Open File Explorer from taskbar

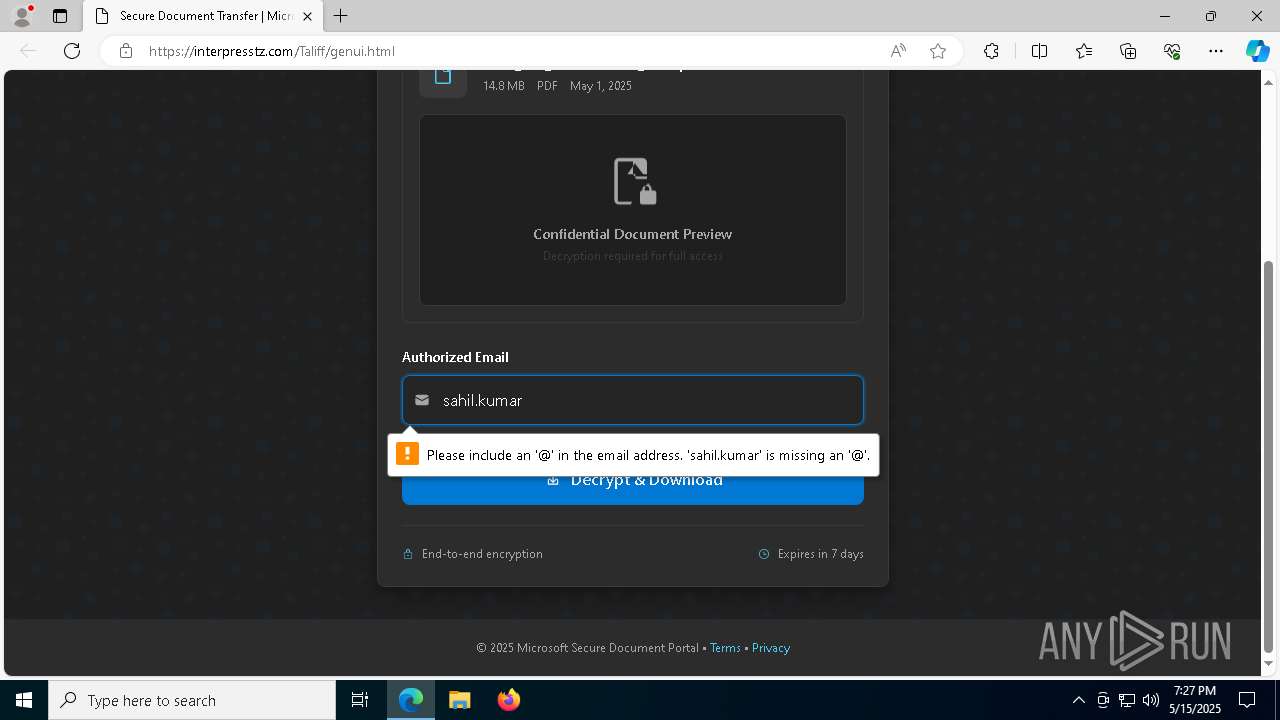[460, 700]
